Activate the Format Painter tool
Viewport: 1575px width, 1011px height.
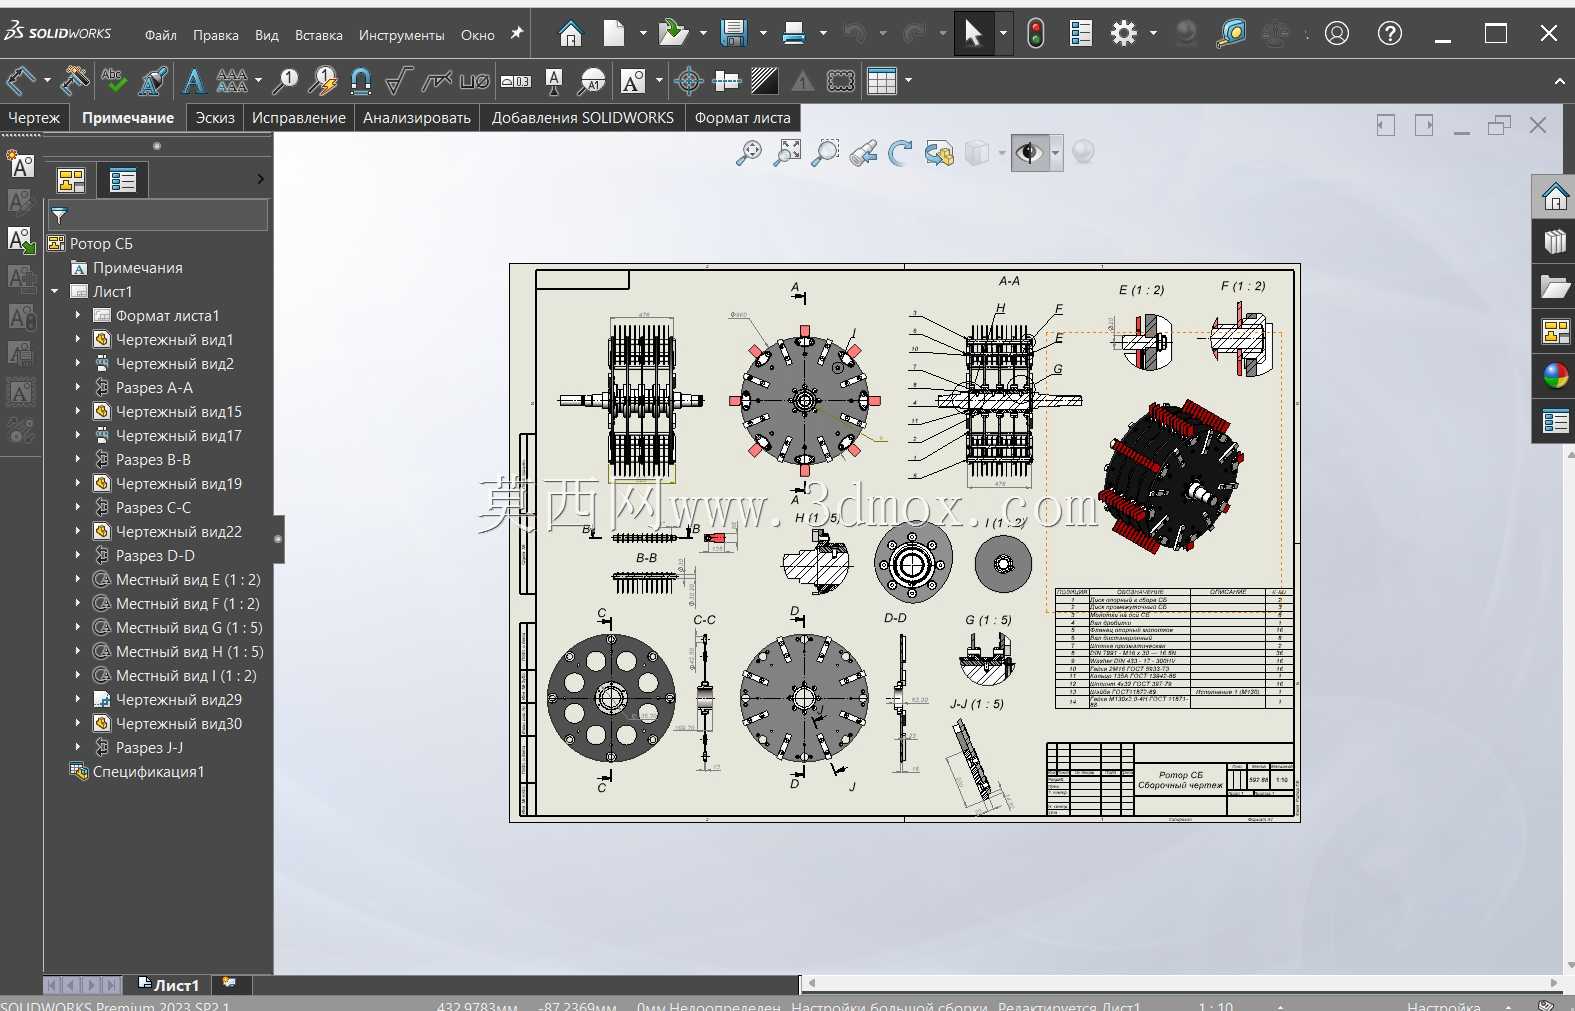pos(153,81)
